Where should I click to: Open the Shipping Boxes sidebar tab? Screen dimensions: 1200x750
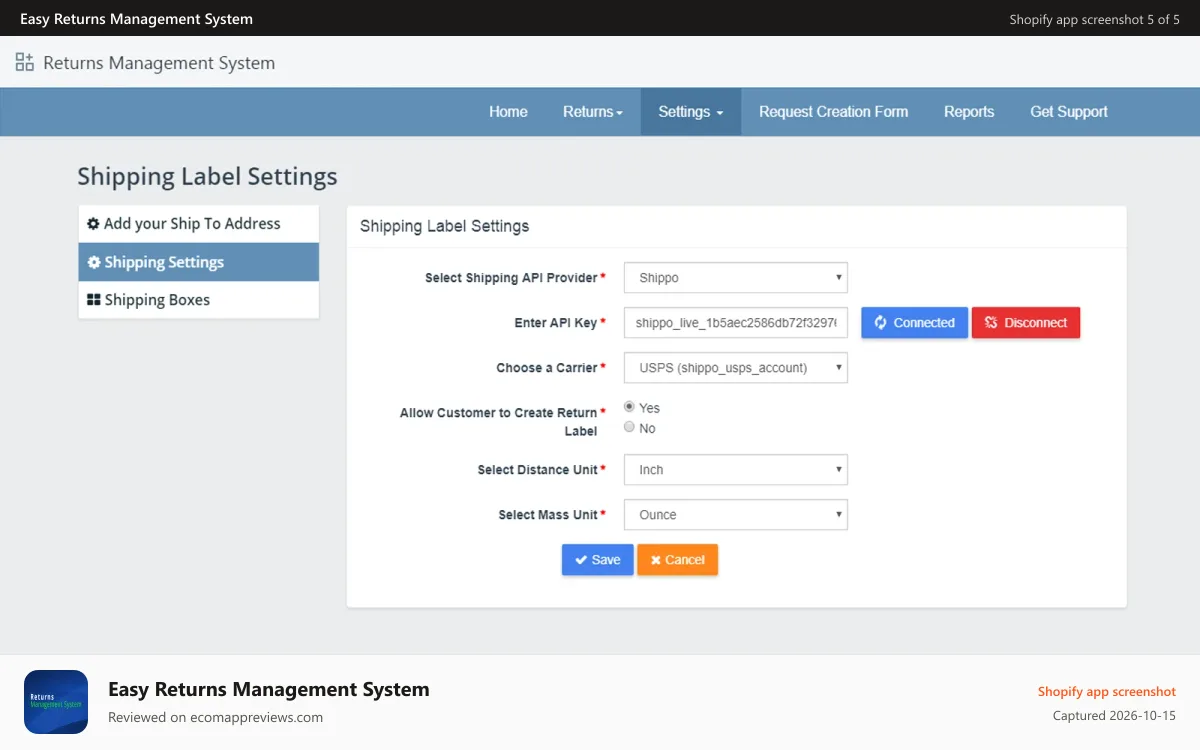coord(199,300)
